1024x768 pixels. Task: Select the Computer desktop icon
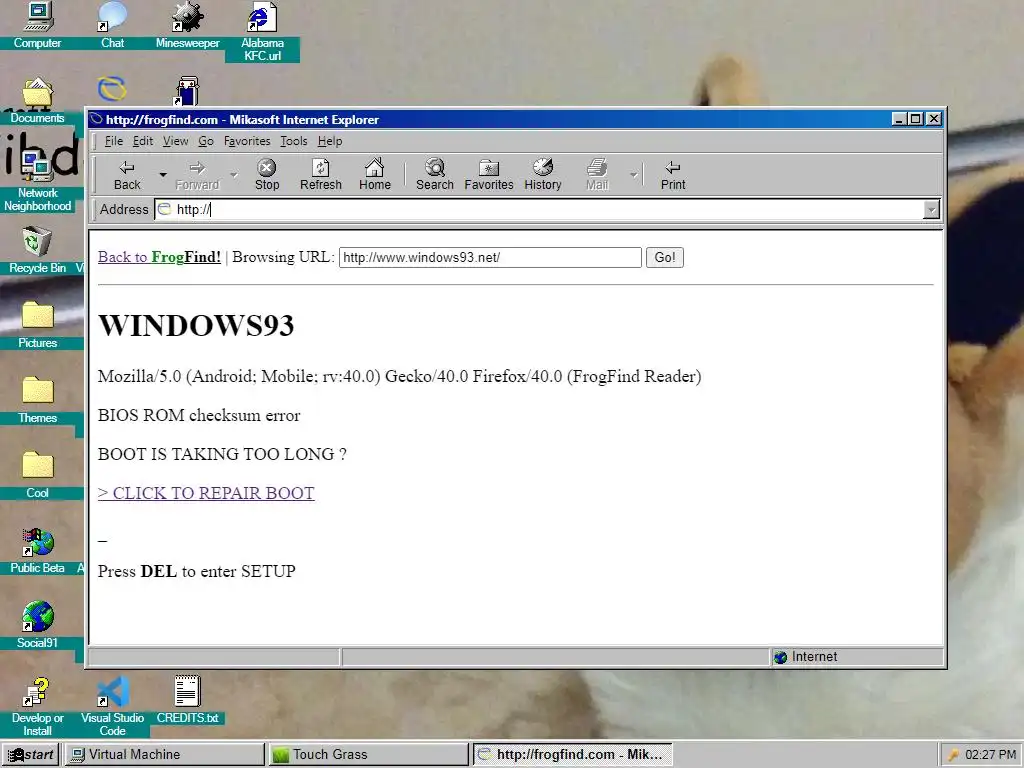[x=37, y=25]
